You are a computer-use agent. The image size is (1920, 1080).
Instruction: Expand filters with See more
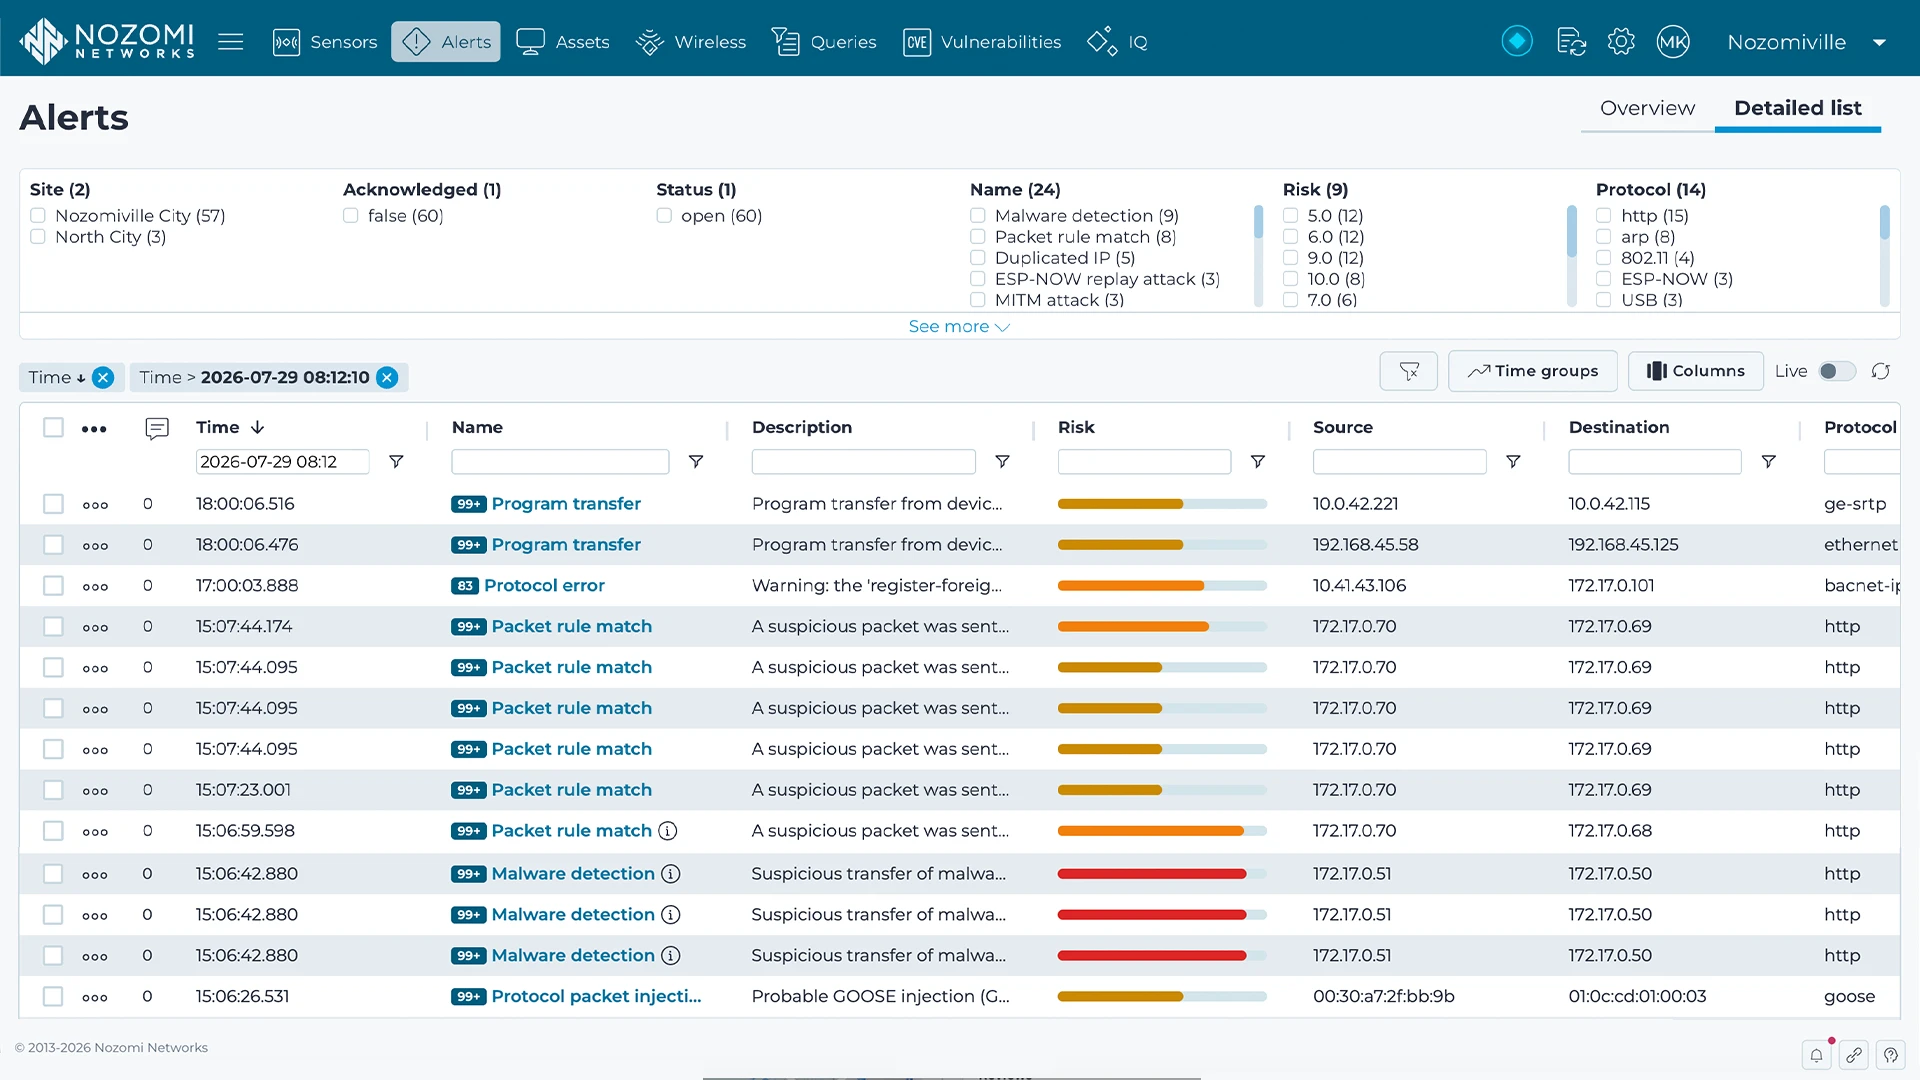pyautogui.click(x=959, y=327)
